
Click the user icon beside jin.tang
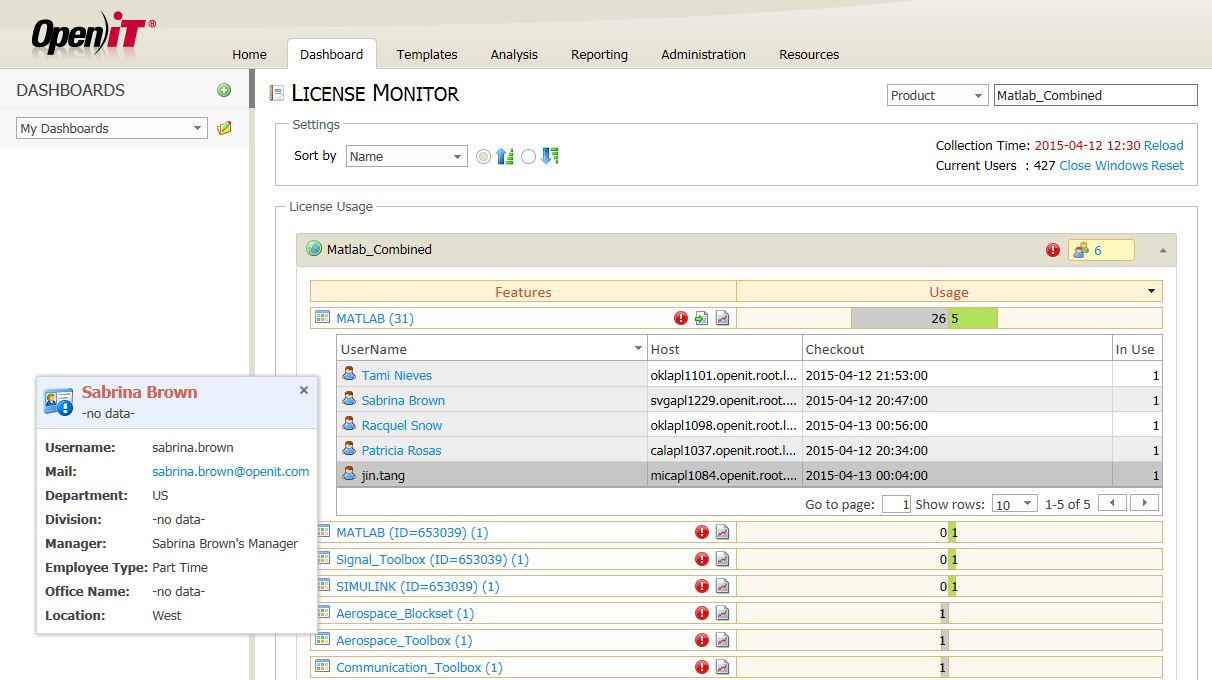tap(349, 474)
